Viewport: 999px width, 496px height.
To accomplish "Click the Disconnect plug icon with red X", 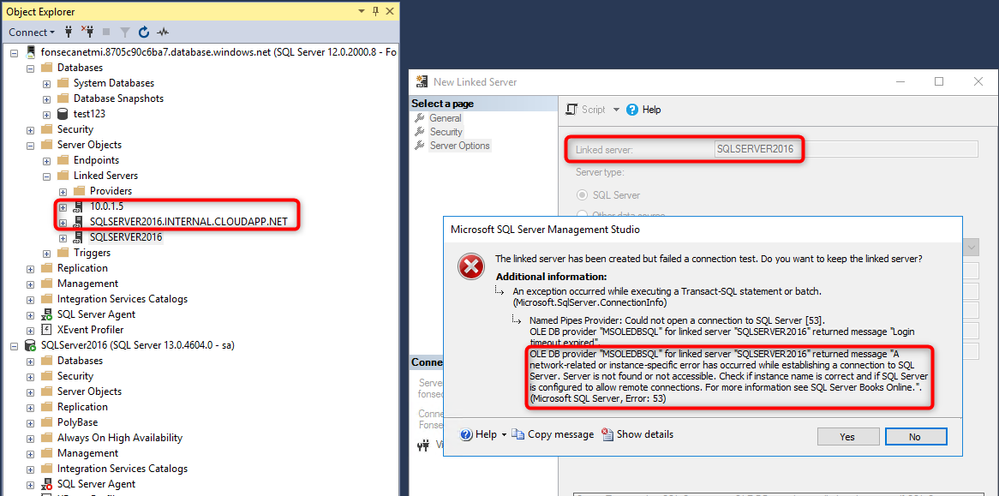I will click(87, 32).
